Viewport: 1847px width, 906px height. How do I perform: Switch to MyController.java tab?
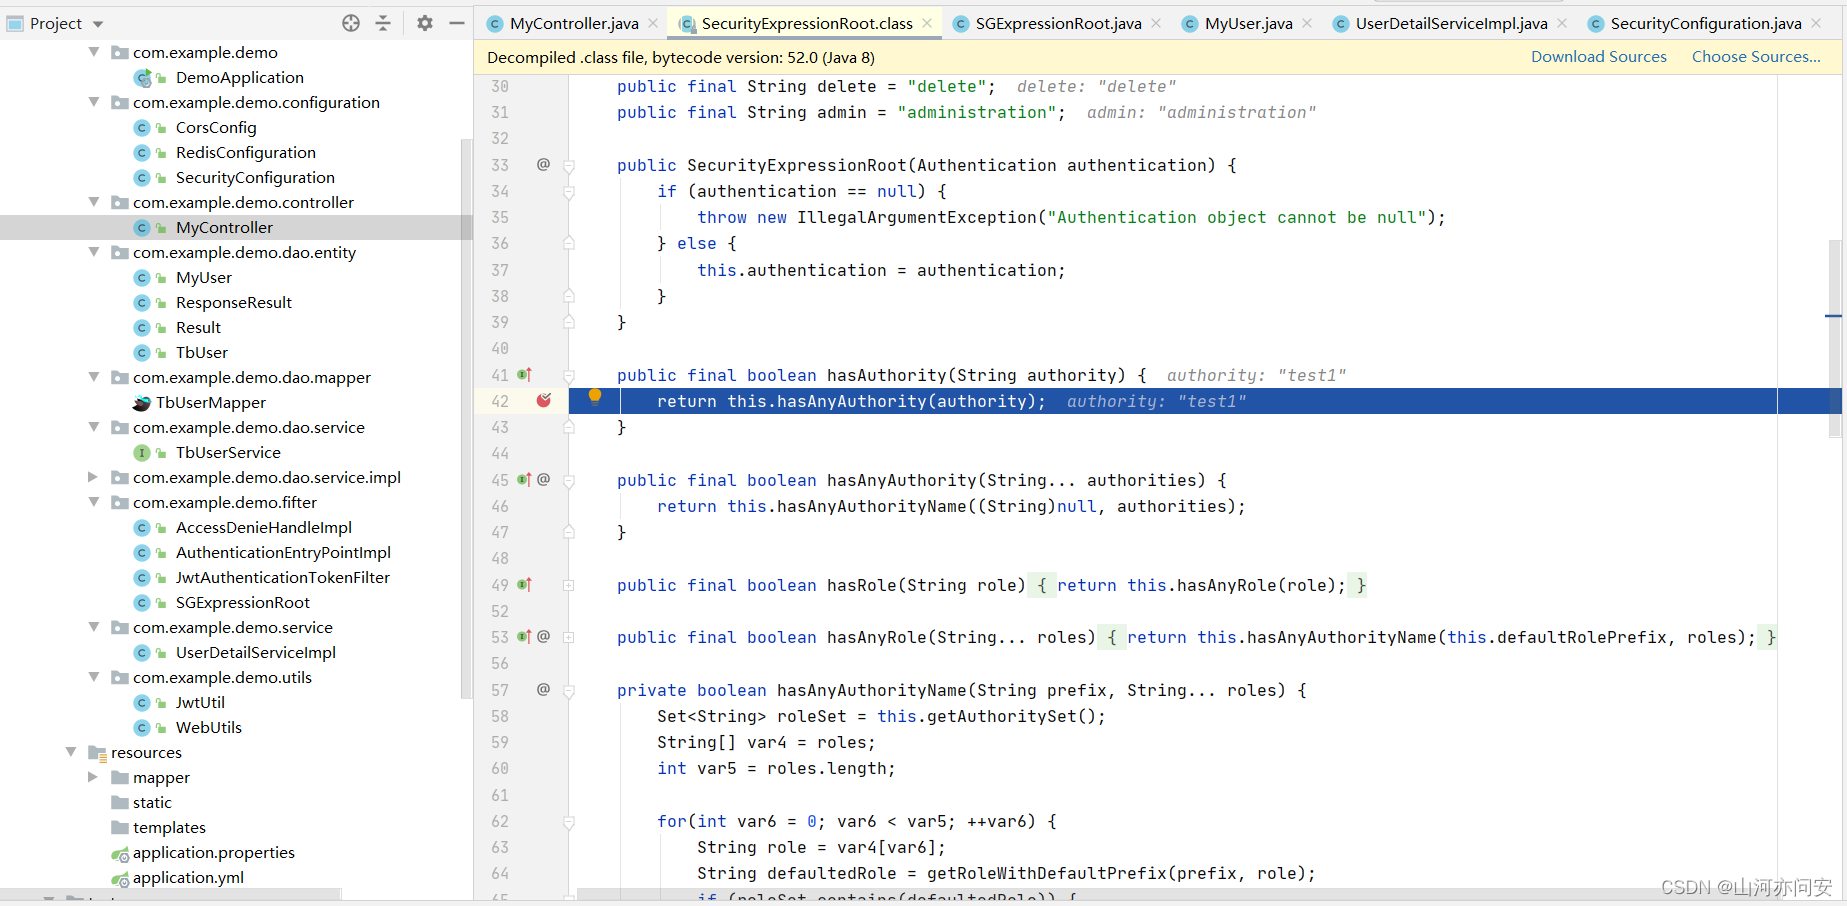[x=574, y=23]
